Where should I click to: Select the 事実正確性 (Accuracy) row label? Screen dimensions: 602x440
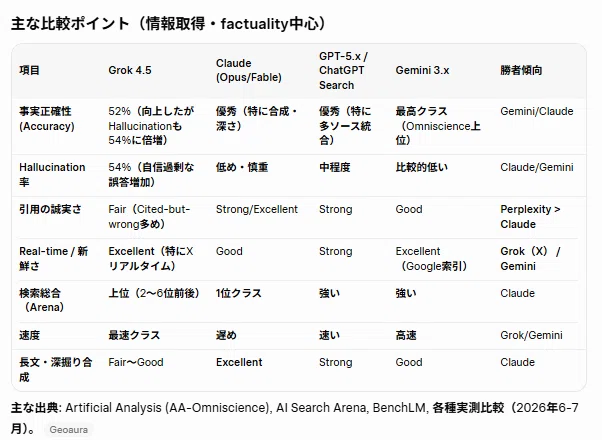(x=46, y=119)
